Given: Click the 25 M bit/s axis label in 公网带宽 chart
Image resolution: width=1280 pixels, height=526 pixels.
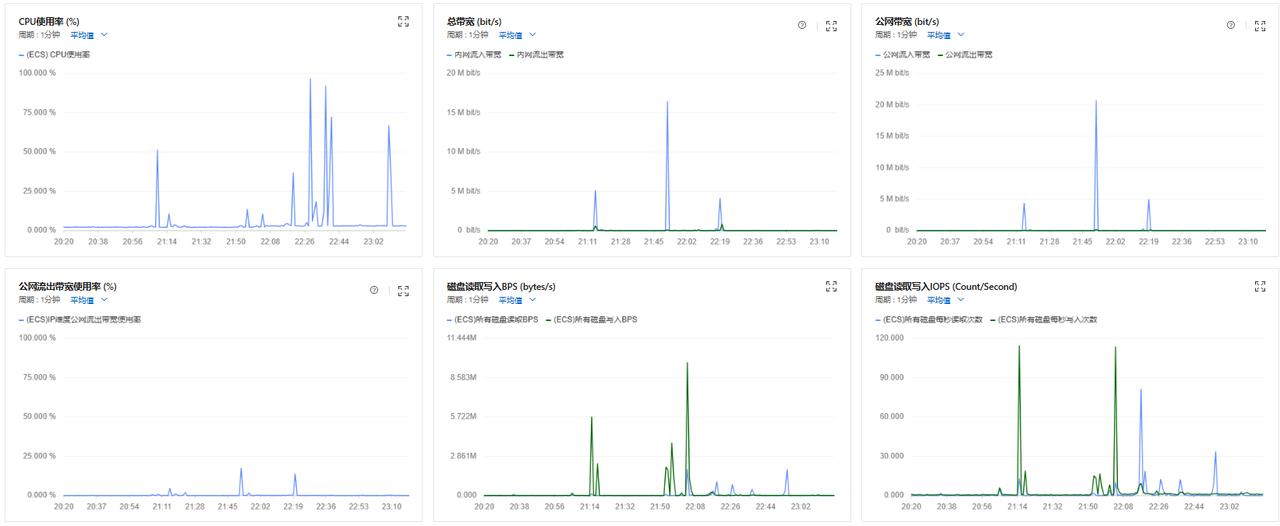Looking at the screenshot, I should coord(892,72).
